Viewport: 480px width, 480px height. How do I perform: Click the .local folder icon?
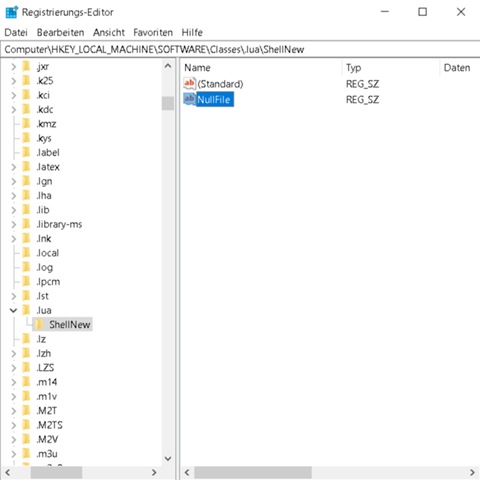26,253
